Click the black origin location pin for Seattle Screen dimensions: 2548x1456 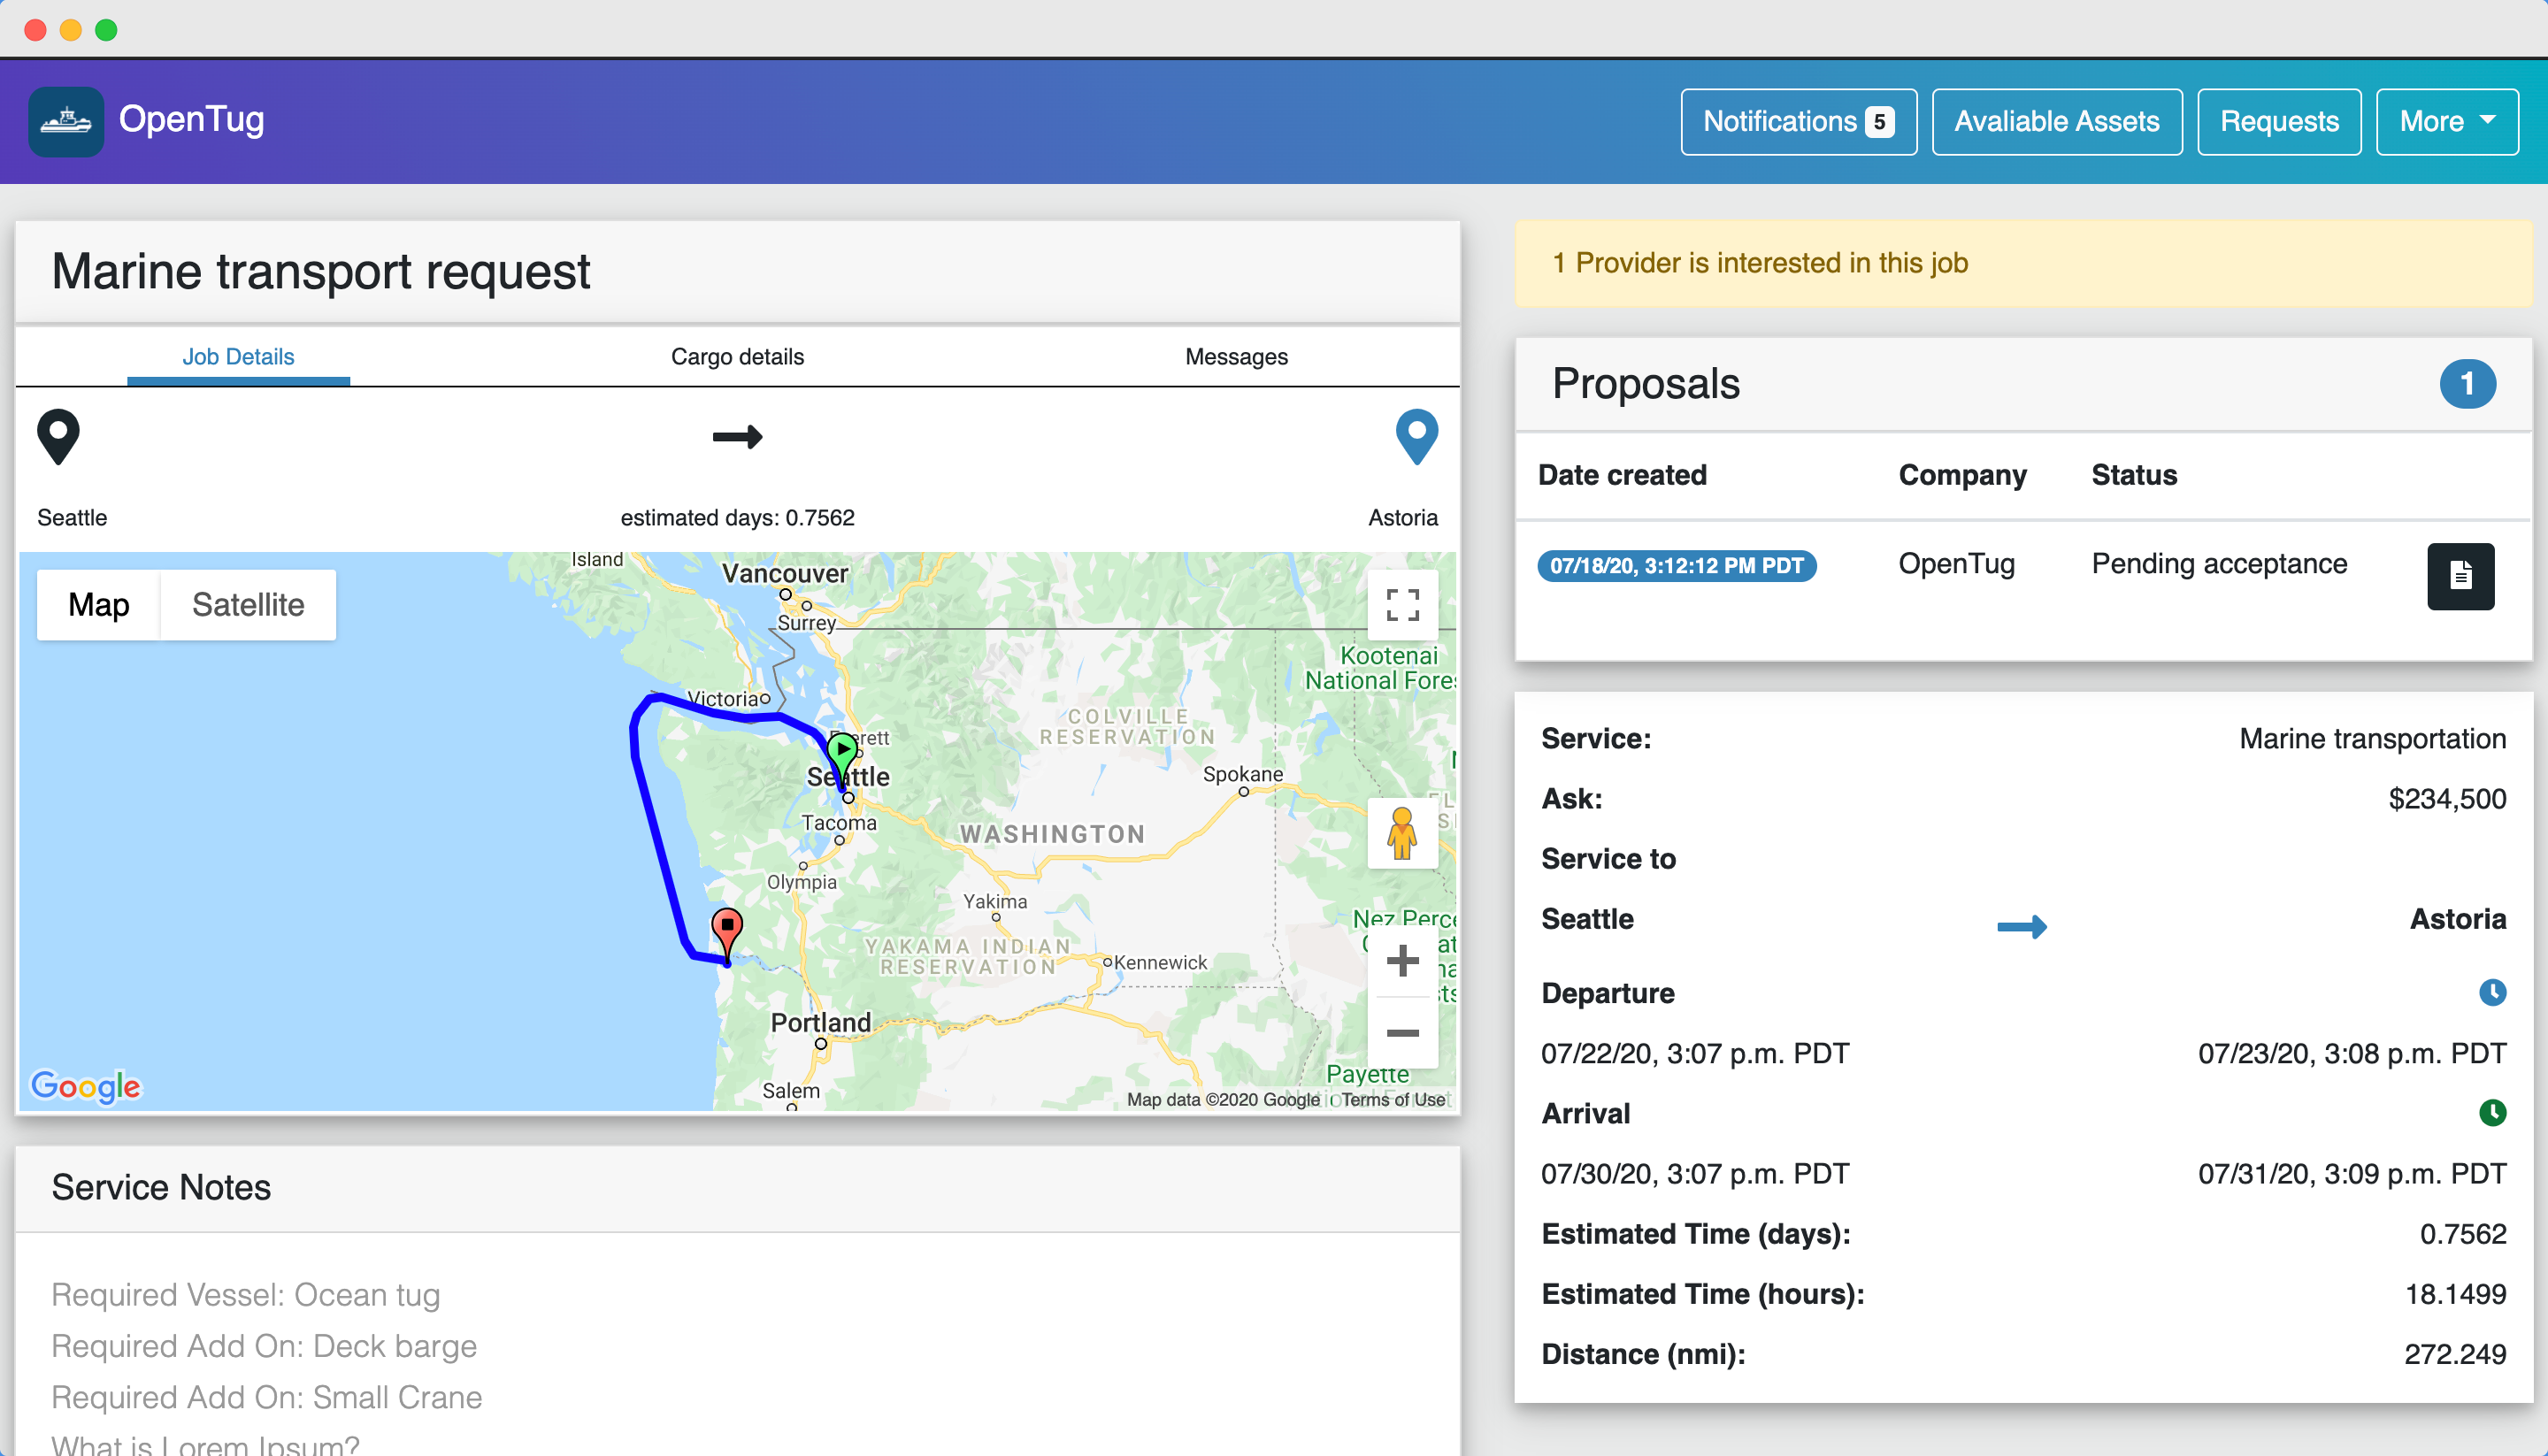point(58,437)
